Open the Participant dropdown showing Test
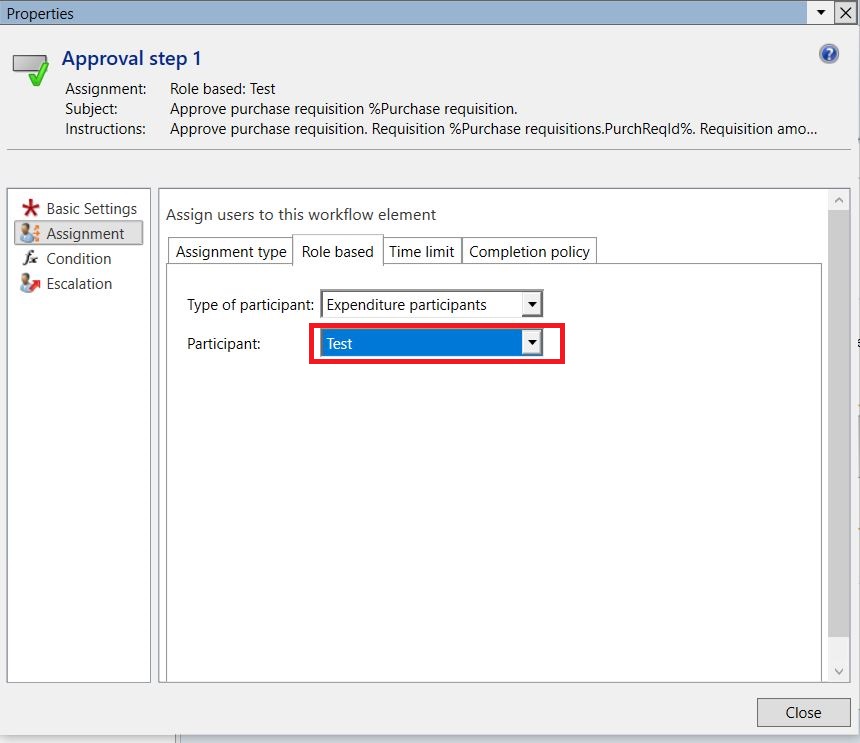The height and width of the screenshot is (743, 860). point(533,343)
